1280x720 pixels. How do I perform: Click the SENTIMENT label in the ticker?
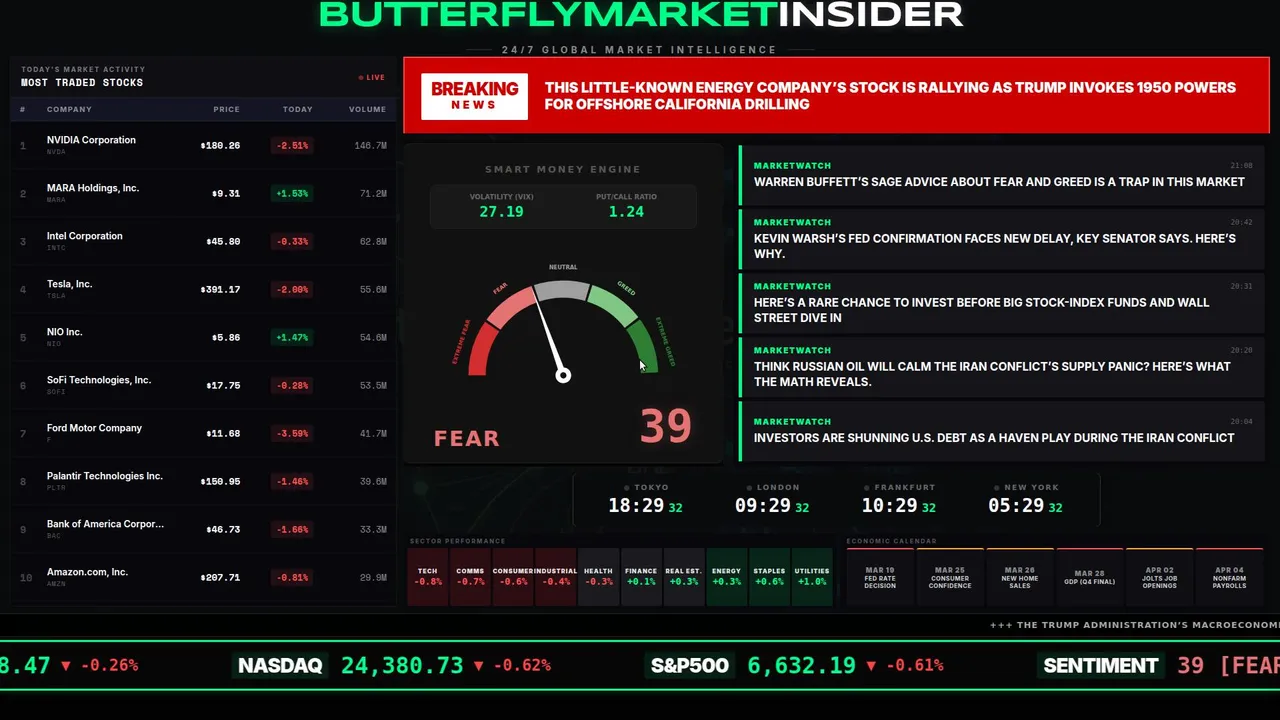click(x=1101, y=665)
